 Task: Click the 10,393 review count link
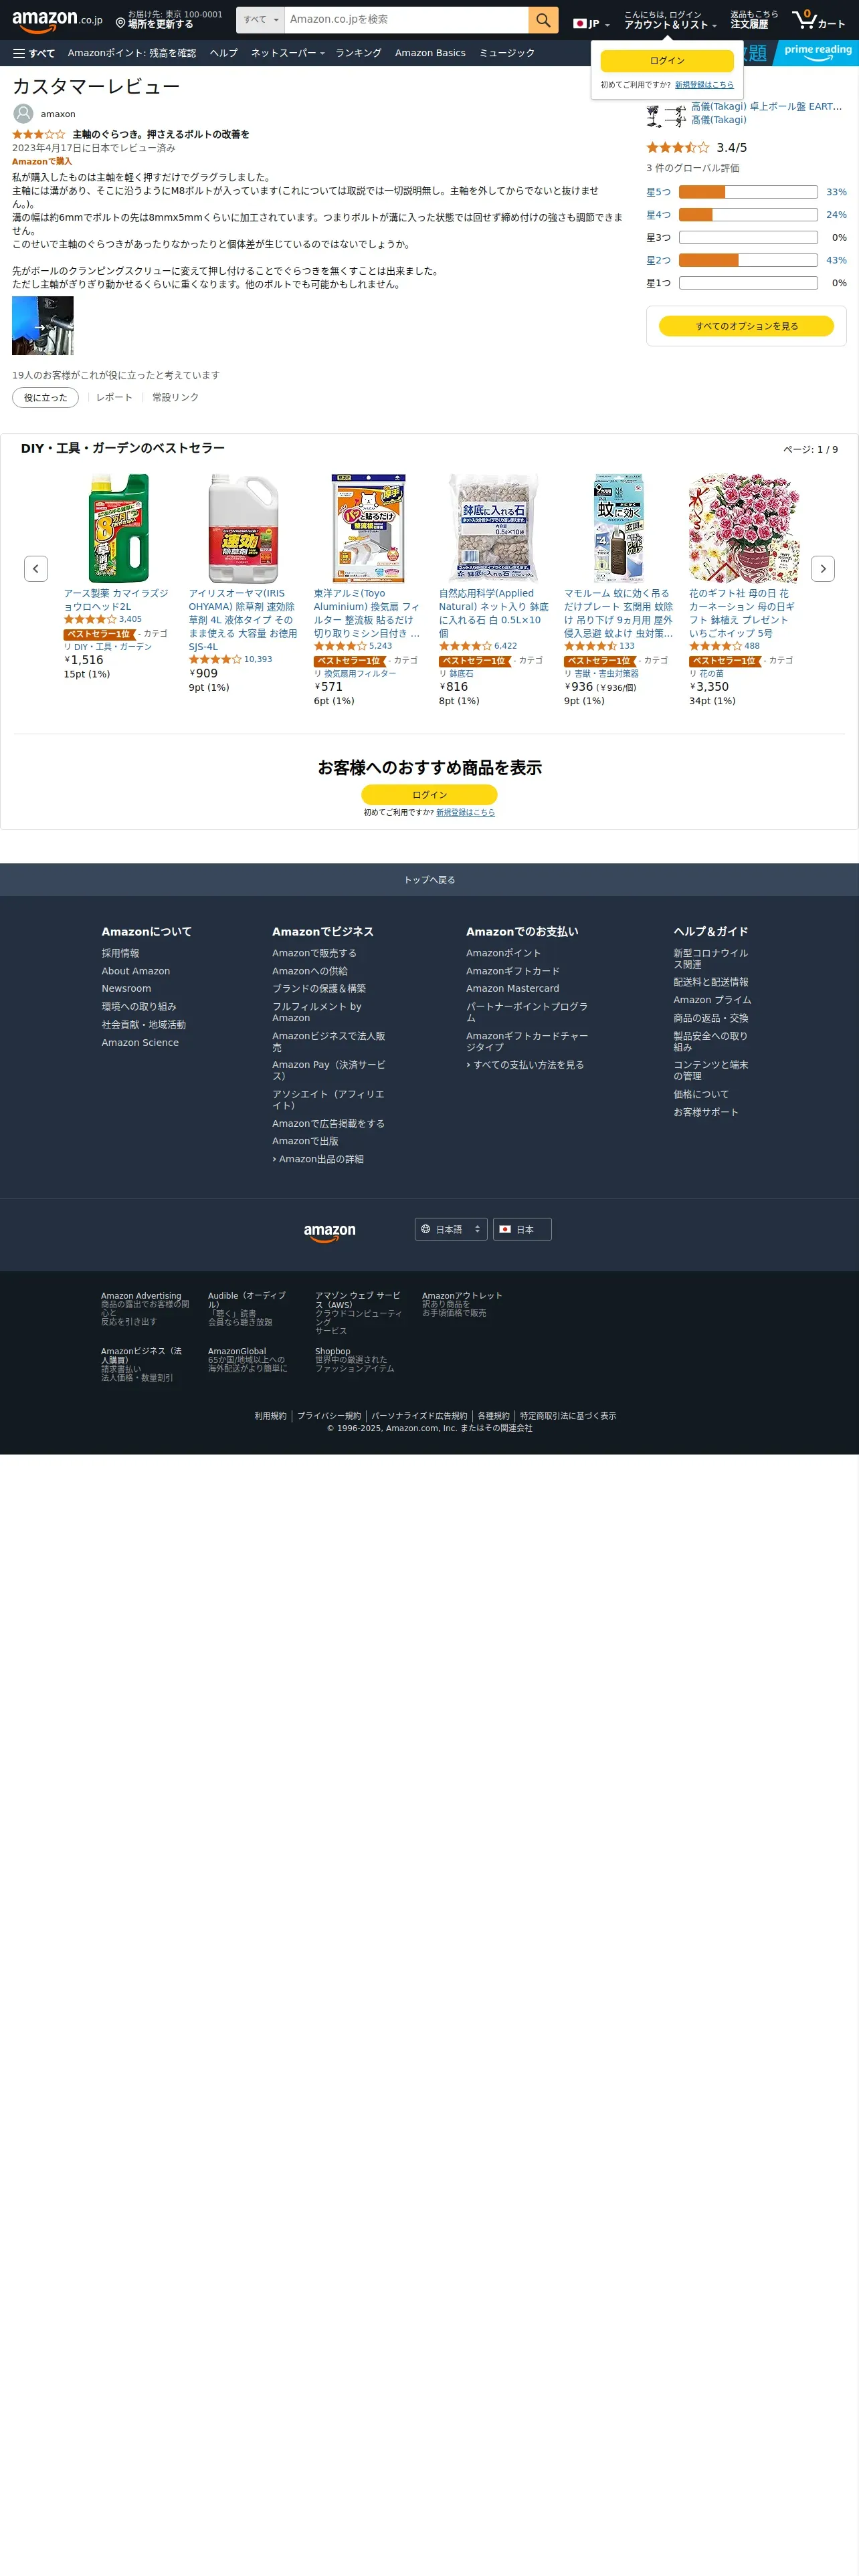[x=258, y=660]
